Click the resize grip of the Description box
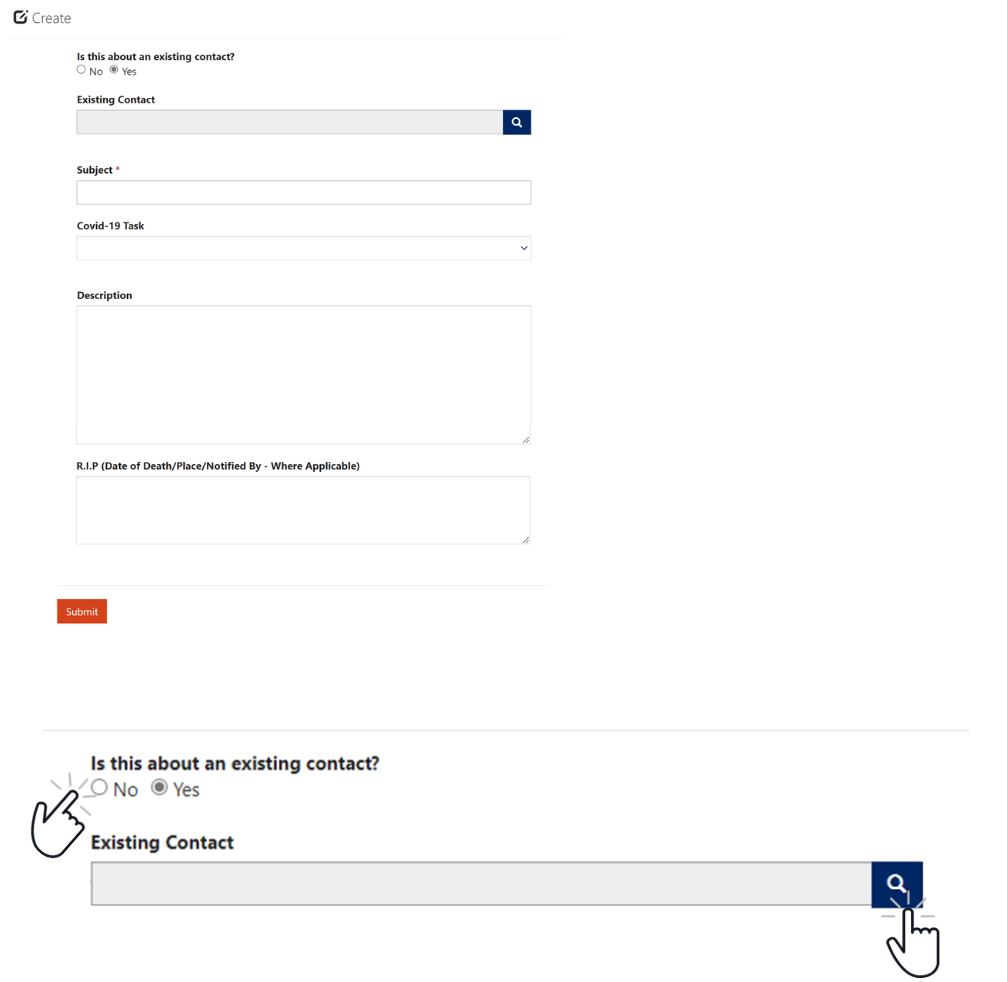 526,440
